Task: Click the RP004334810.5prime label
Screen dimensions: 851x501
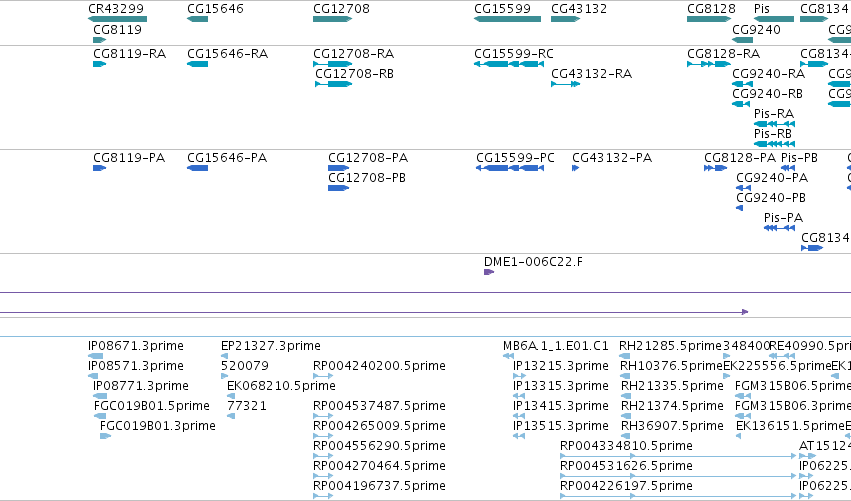Action: coord(626,446)
